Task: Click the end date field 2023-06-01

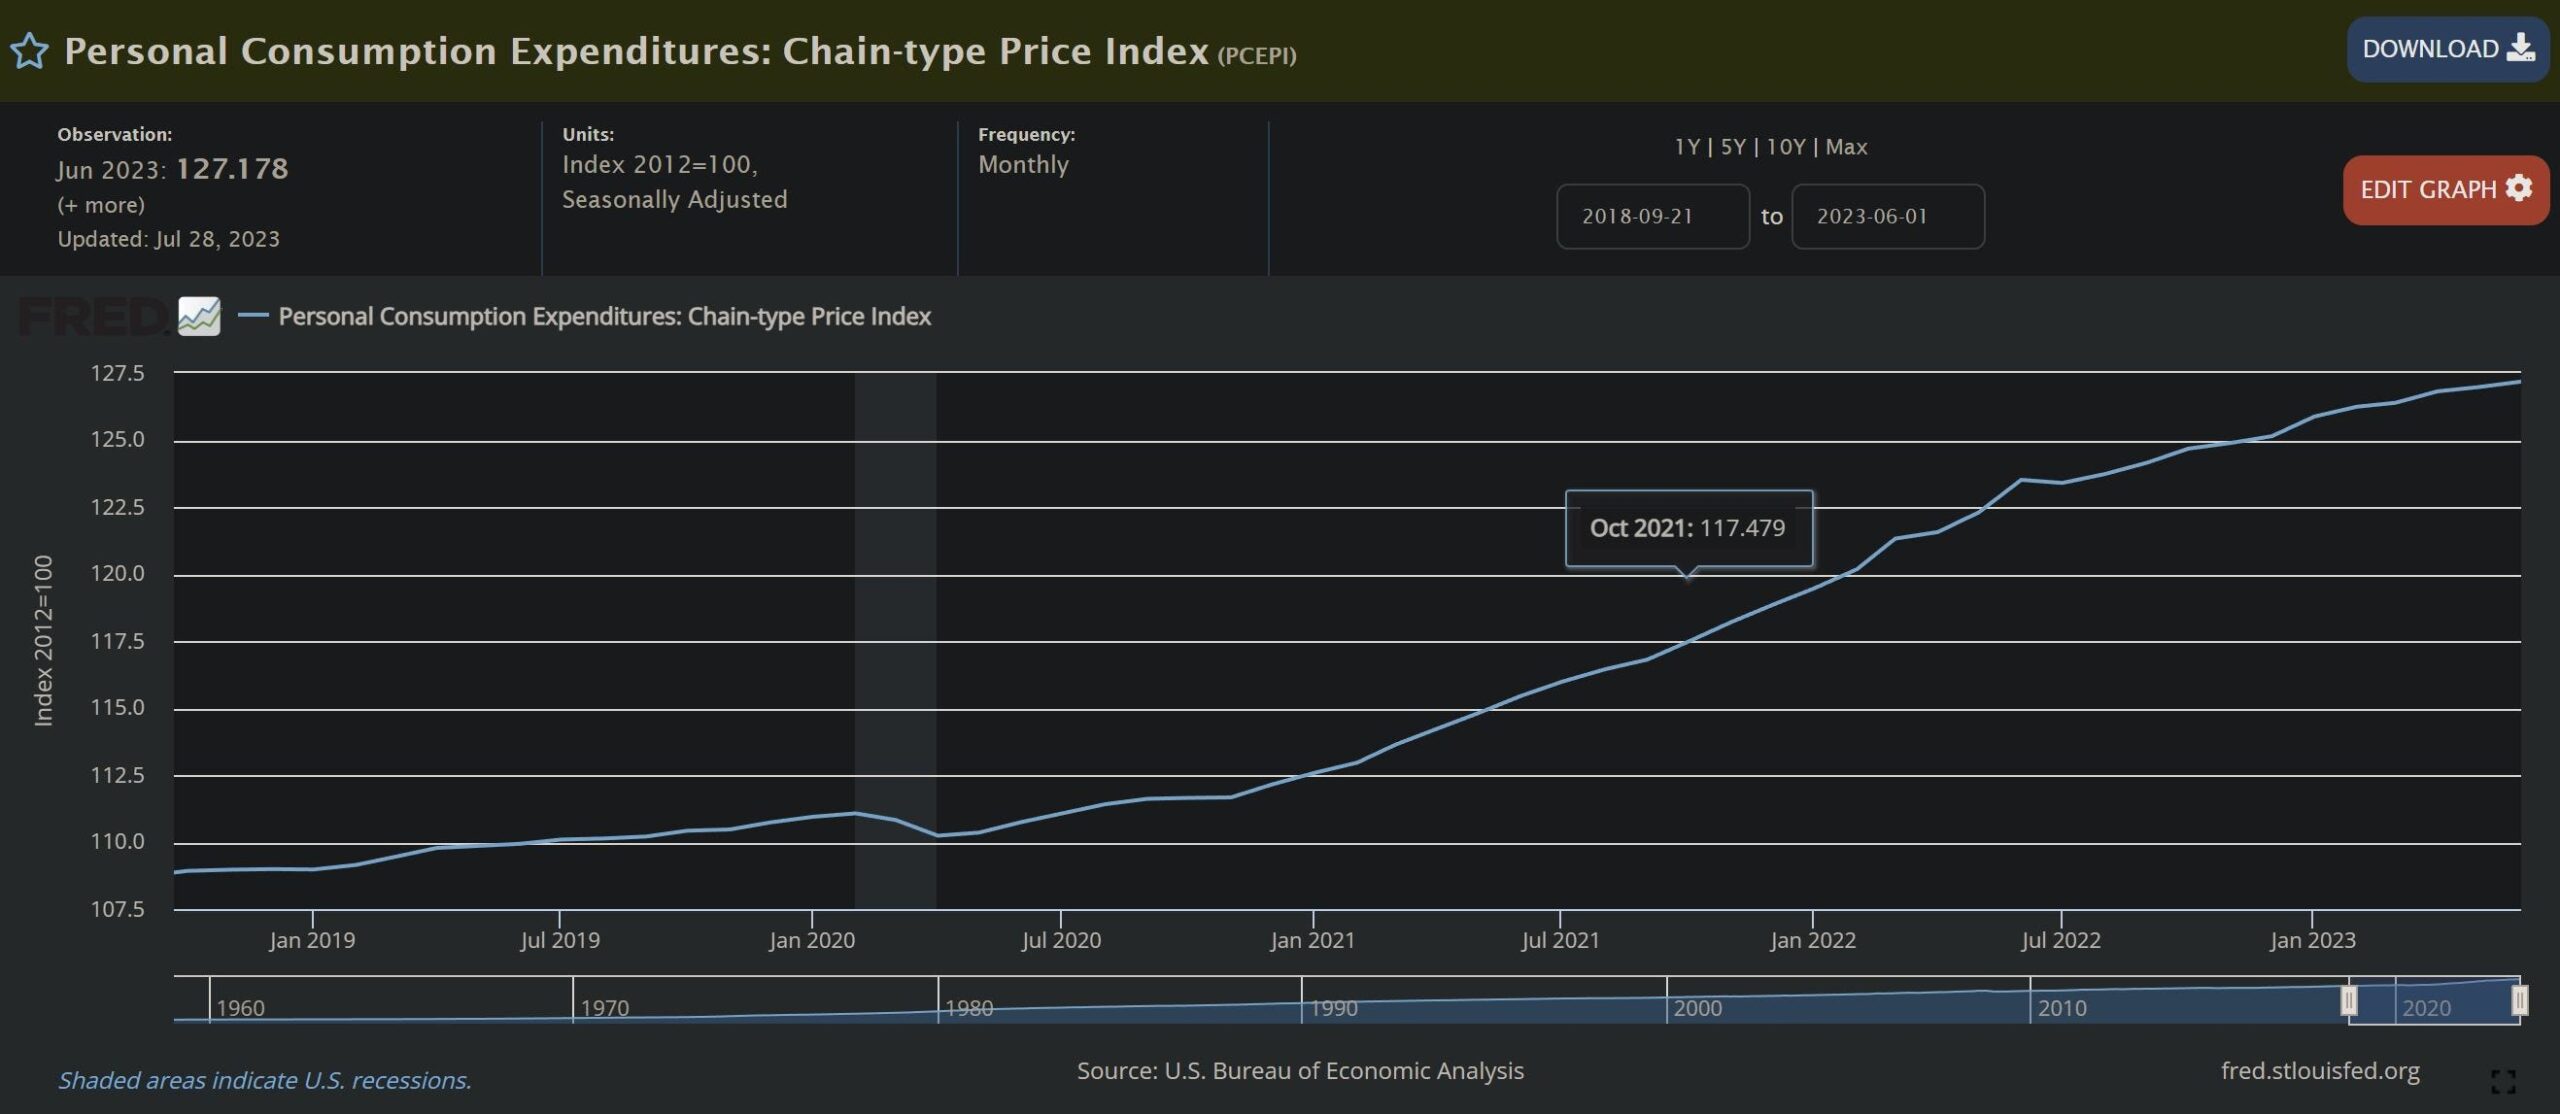Action: pos(1887,216)
